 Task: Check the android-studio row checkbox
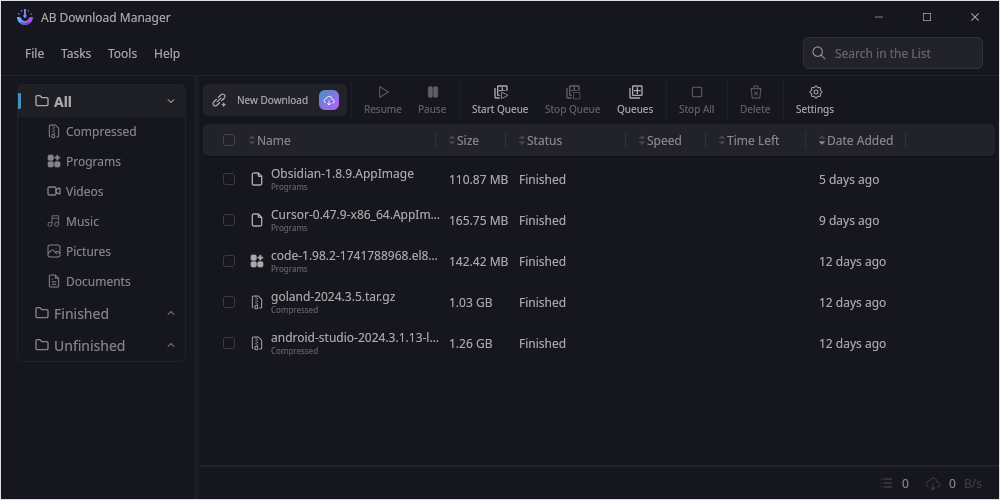click(x=229, y=343)
